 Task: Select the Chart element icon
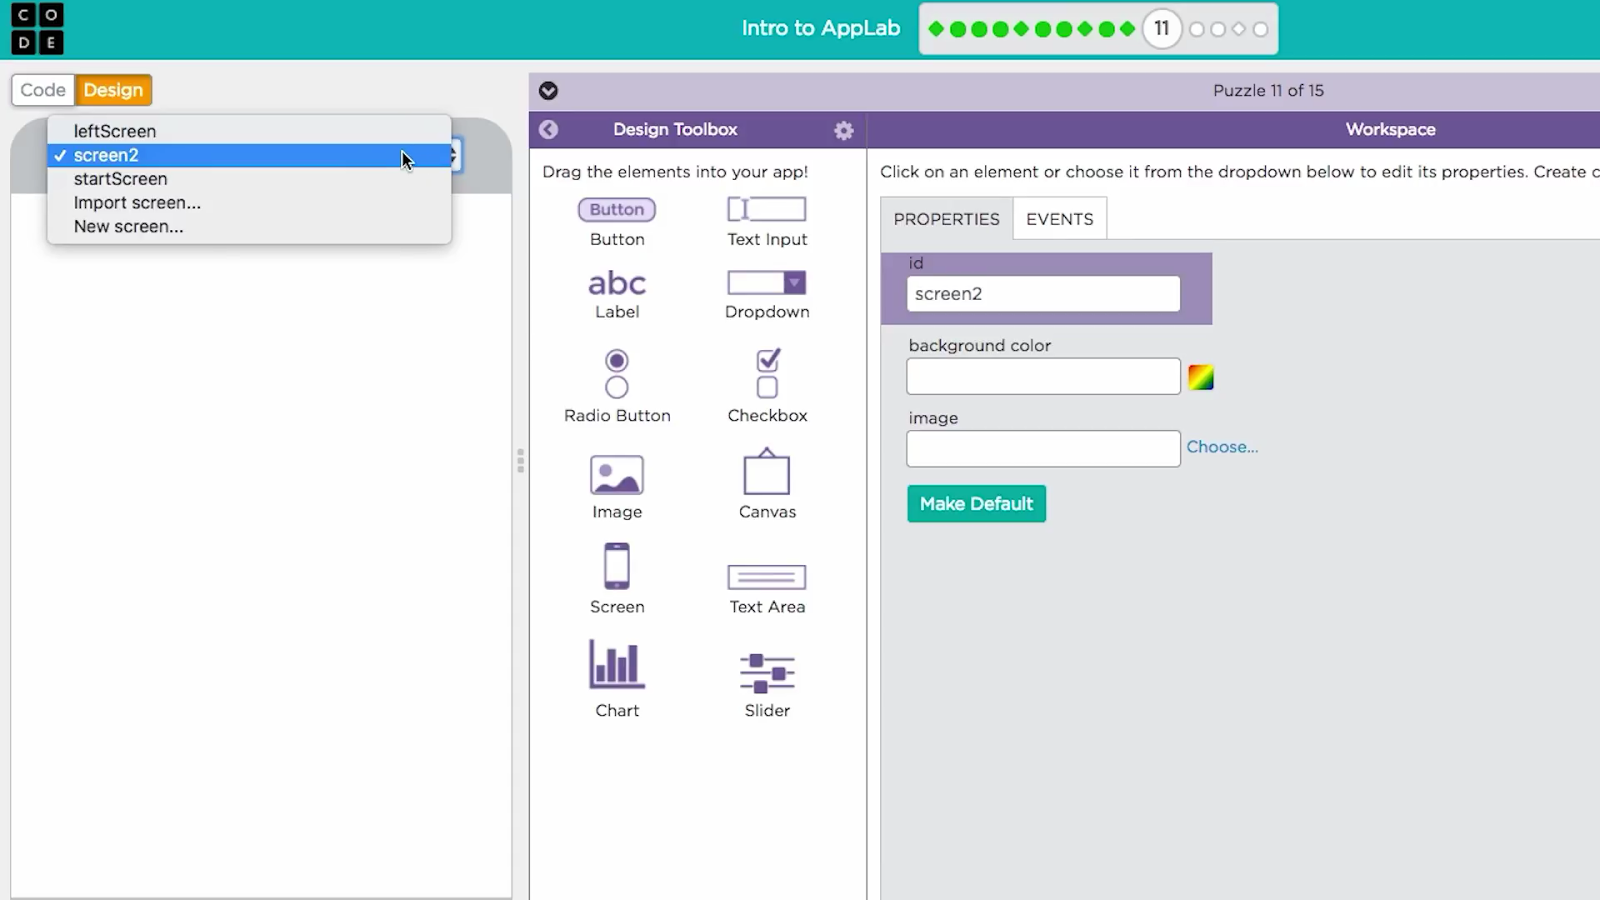point(617,665)
